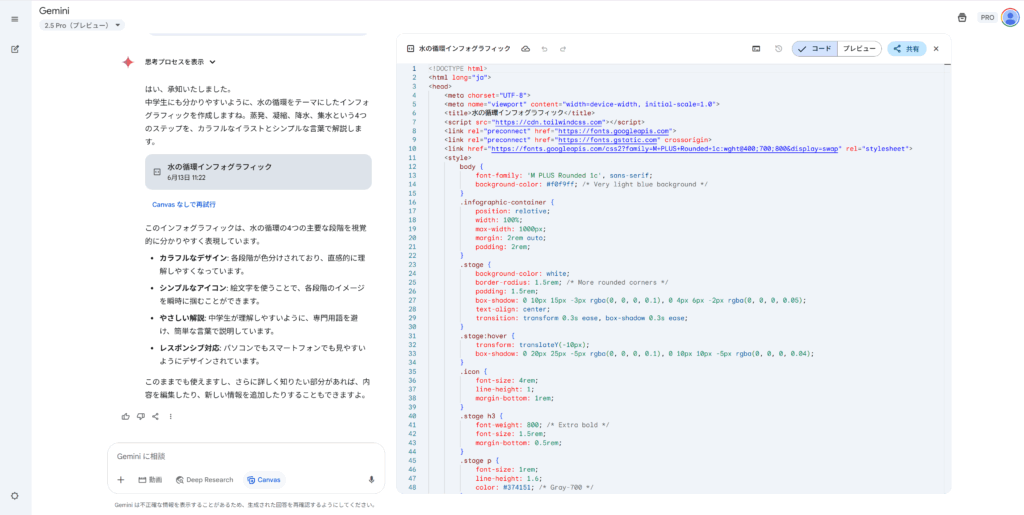Click the microphone voice input icon
1024x515 pixels.
coord(372,480)
